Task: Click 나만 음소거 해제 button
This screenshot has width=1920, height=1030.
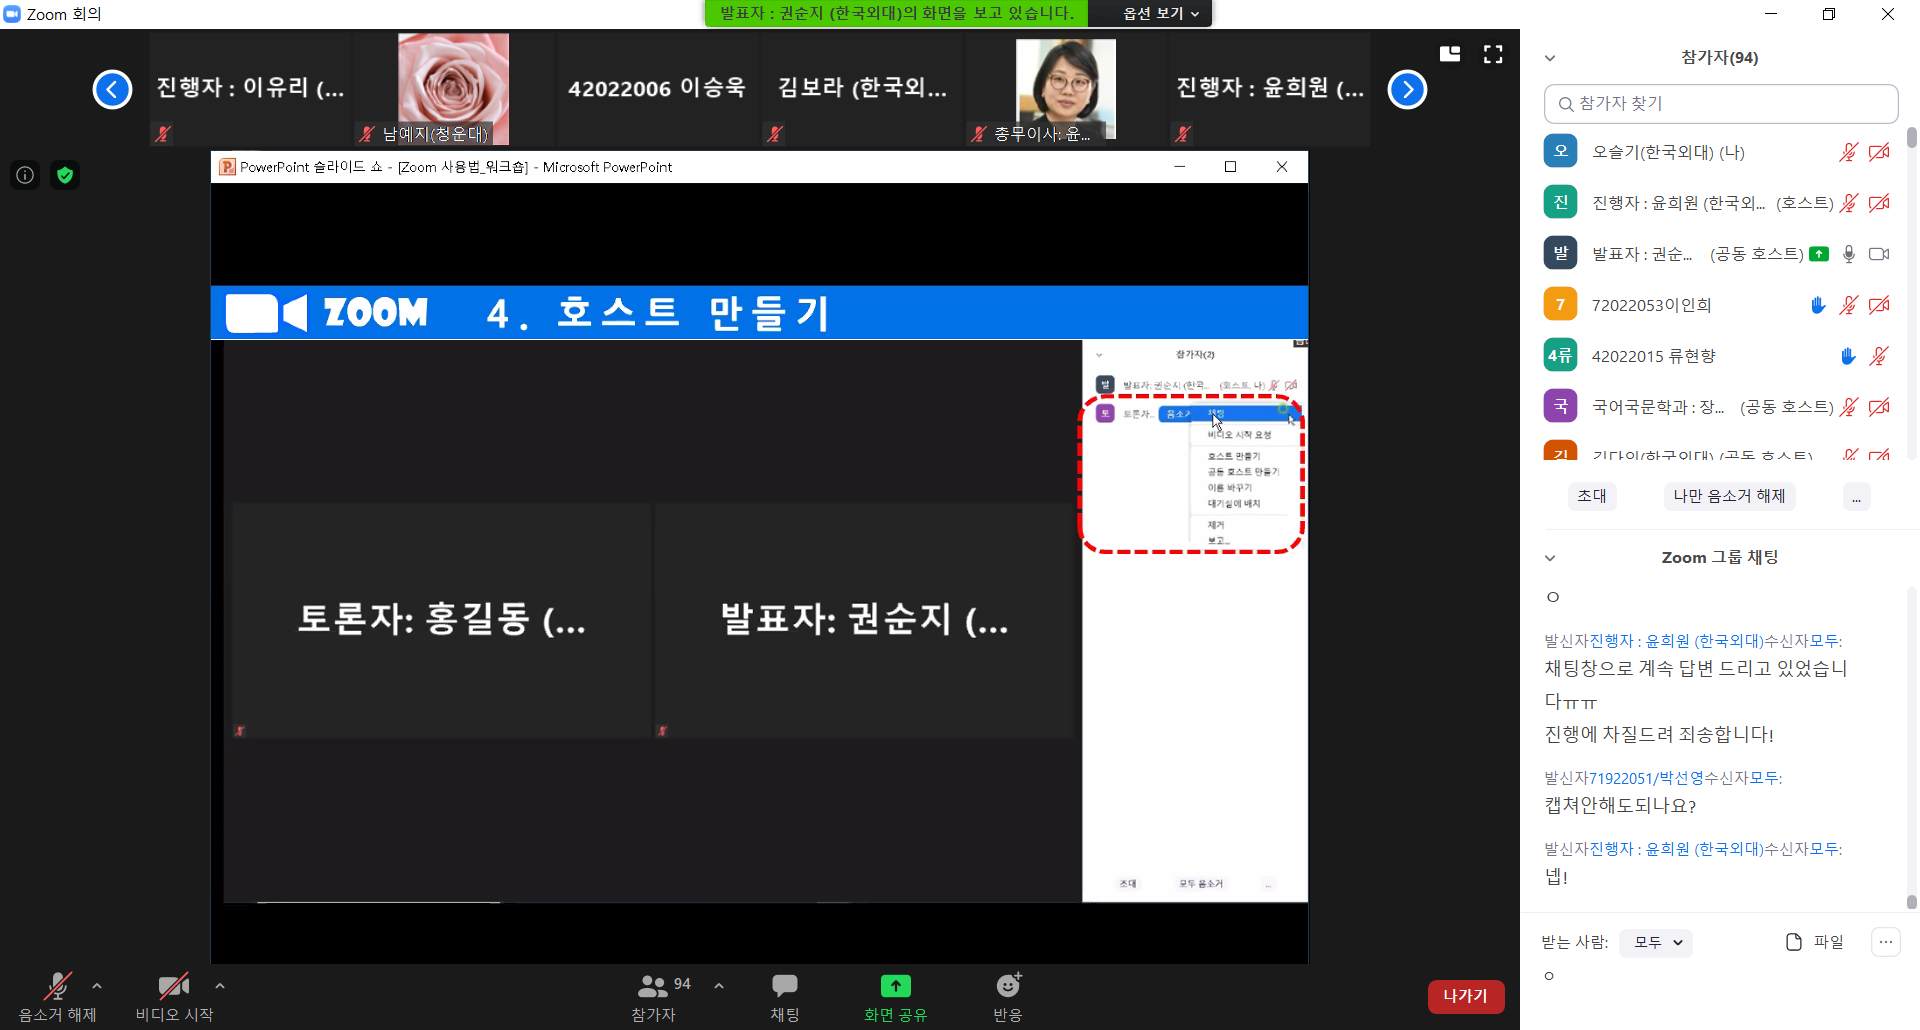Action: coord(1729,496)
